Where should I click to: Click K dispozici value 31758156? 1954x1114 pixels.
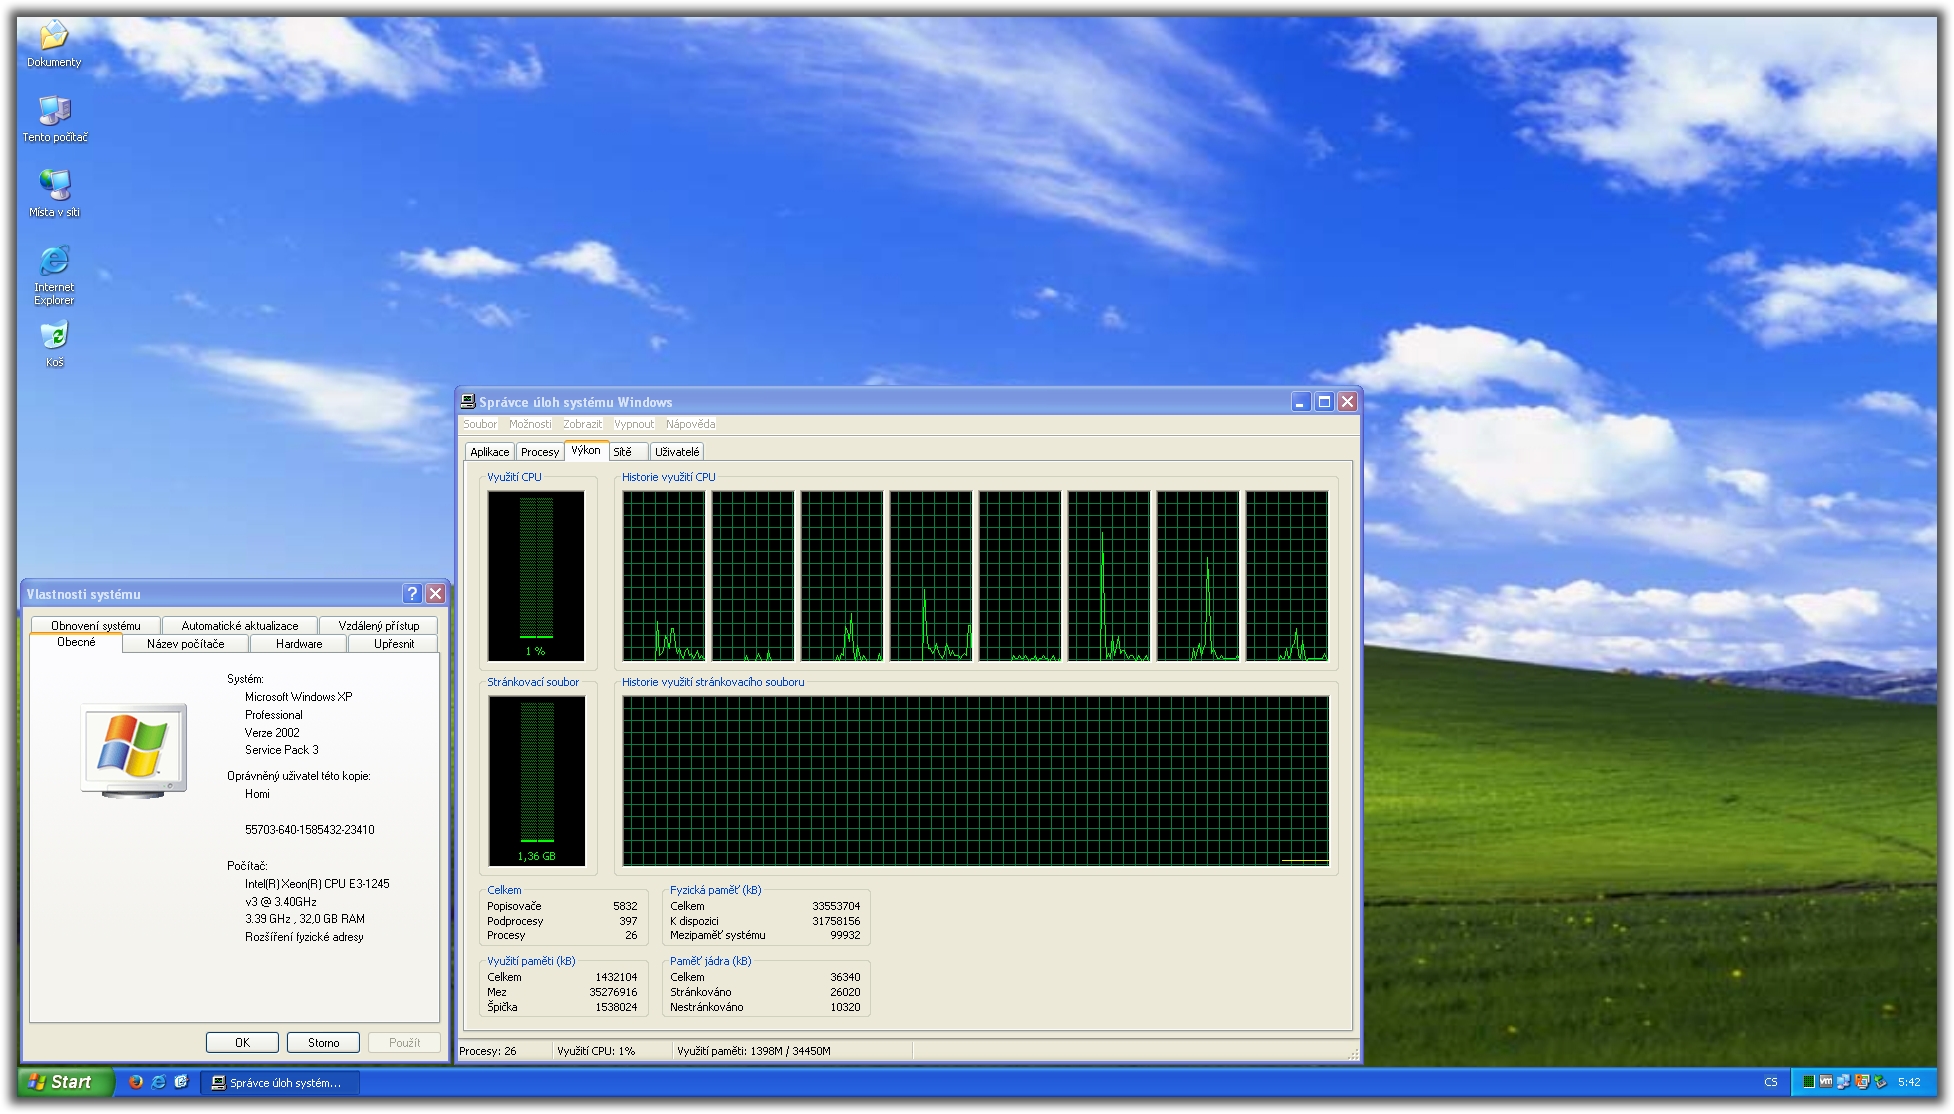(x=836, y=921)
